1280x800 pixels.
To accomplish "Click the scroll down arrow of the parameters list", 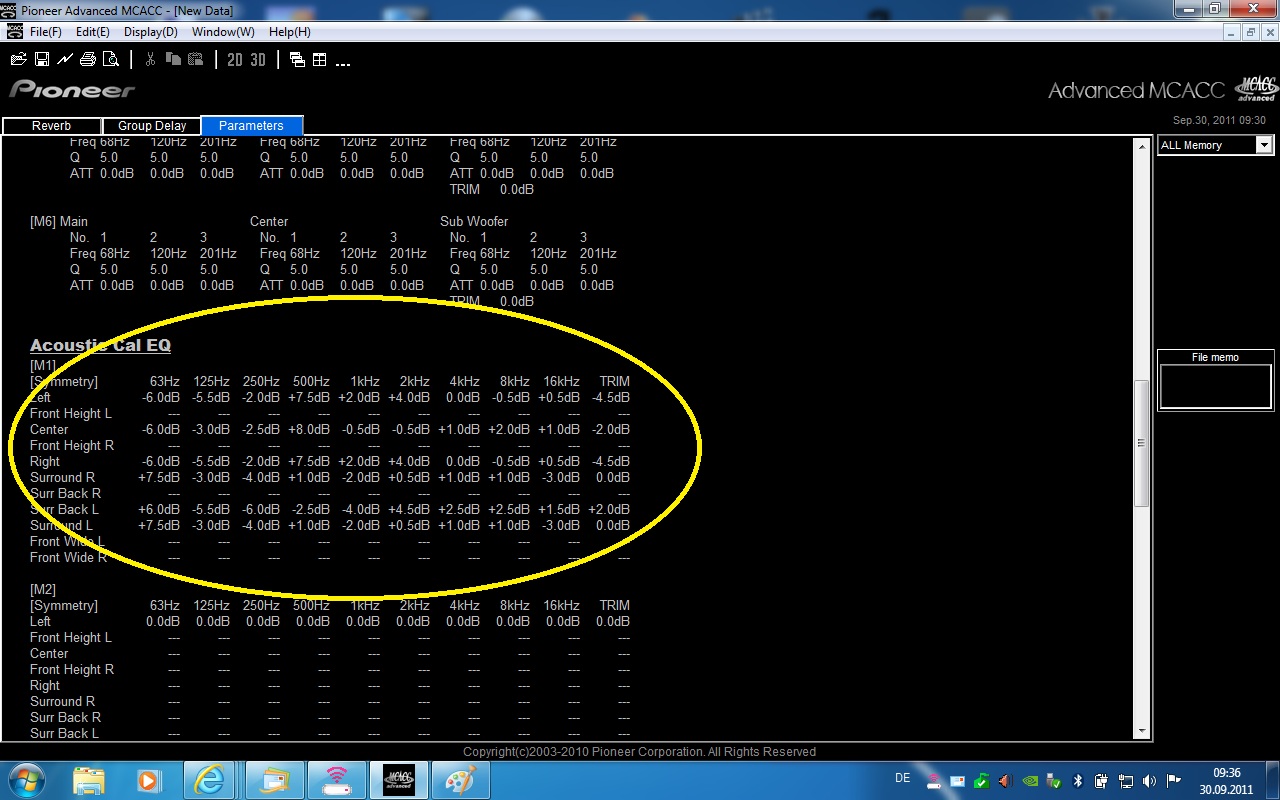I will pyautogui.click(x=1142, y=731).
